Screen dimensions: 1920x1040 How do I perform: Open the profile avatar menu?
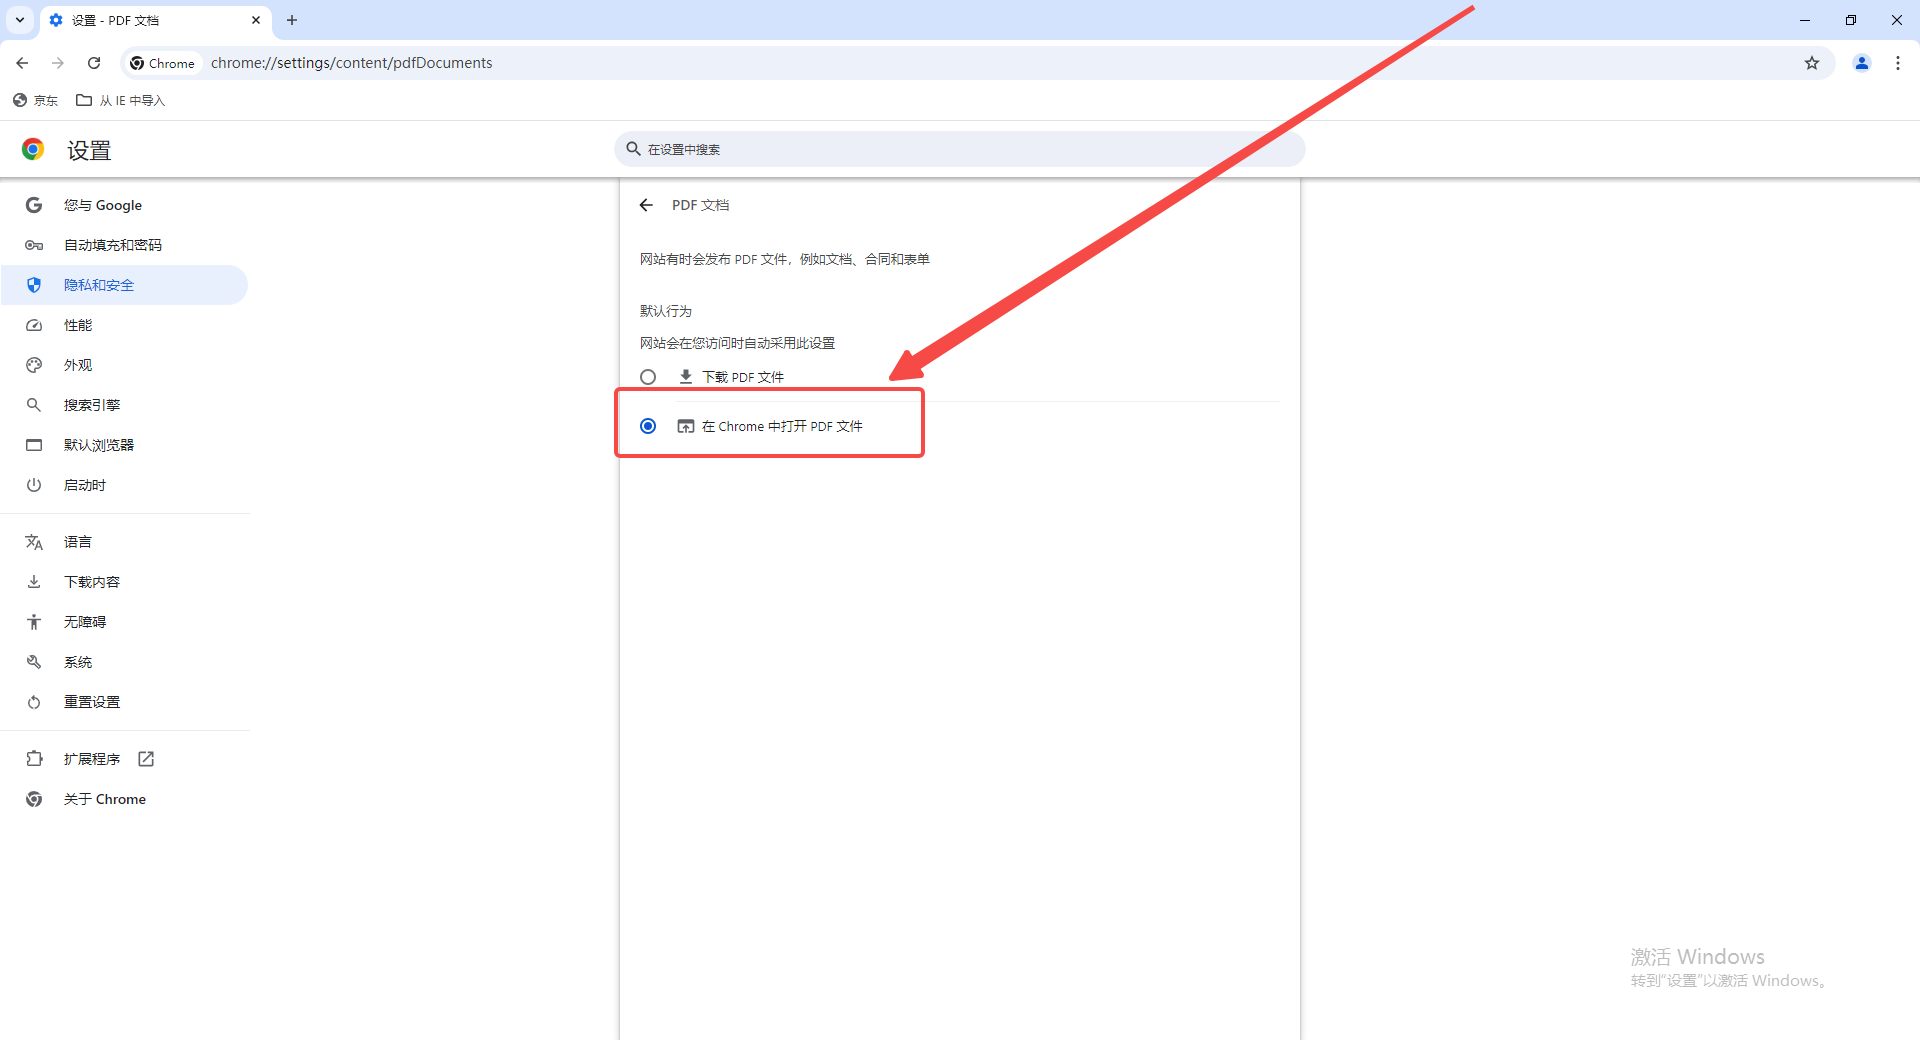[1862, 63]
